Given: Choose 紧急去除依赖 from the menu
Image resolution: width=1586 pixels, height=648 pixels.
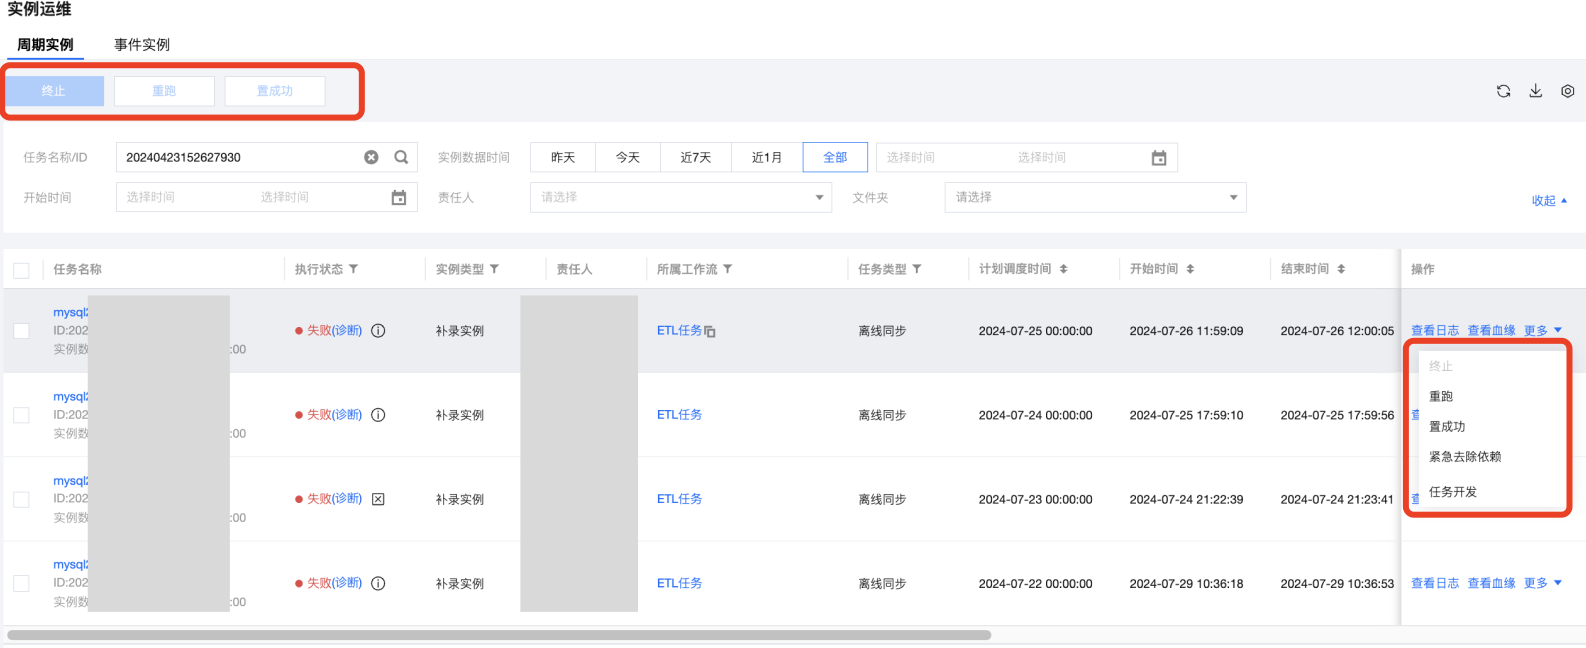Looking at the screenshot, I should 1464,457.
